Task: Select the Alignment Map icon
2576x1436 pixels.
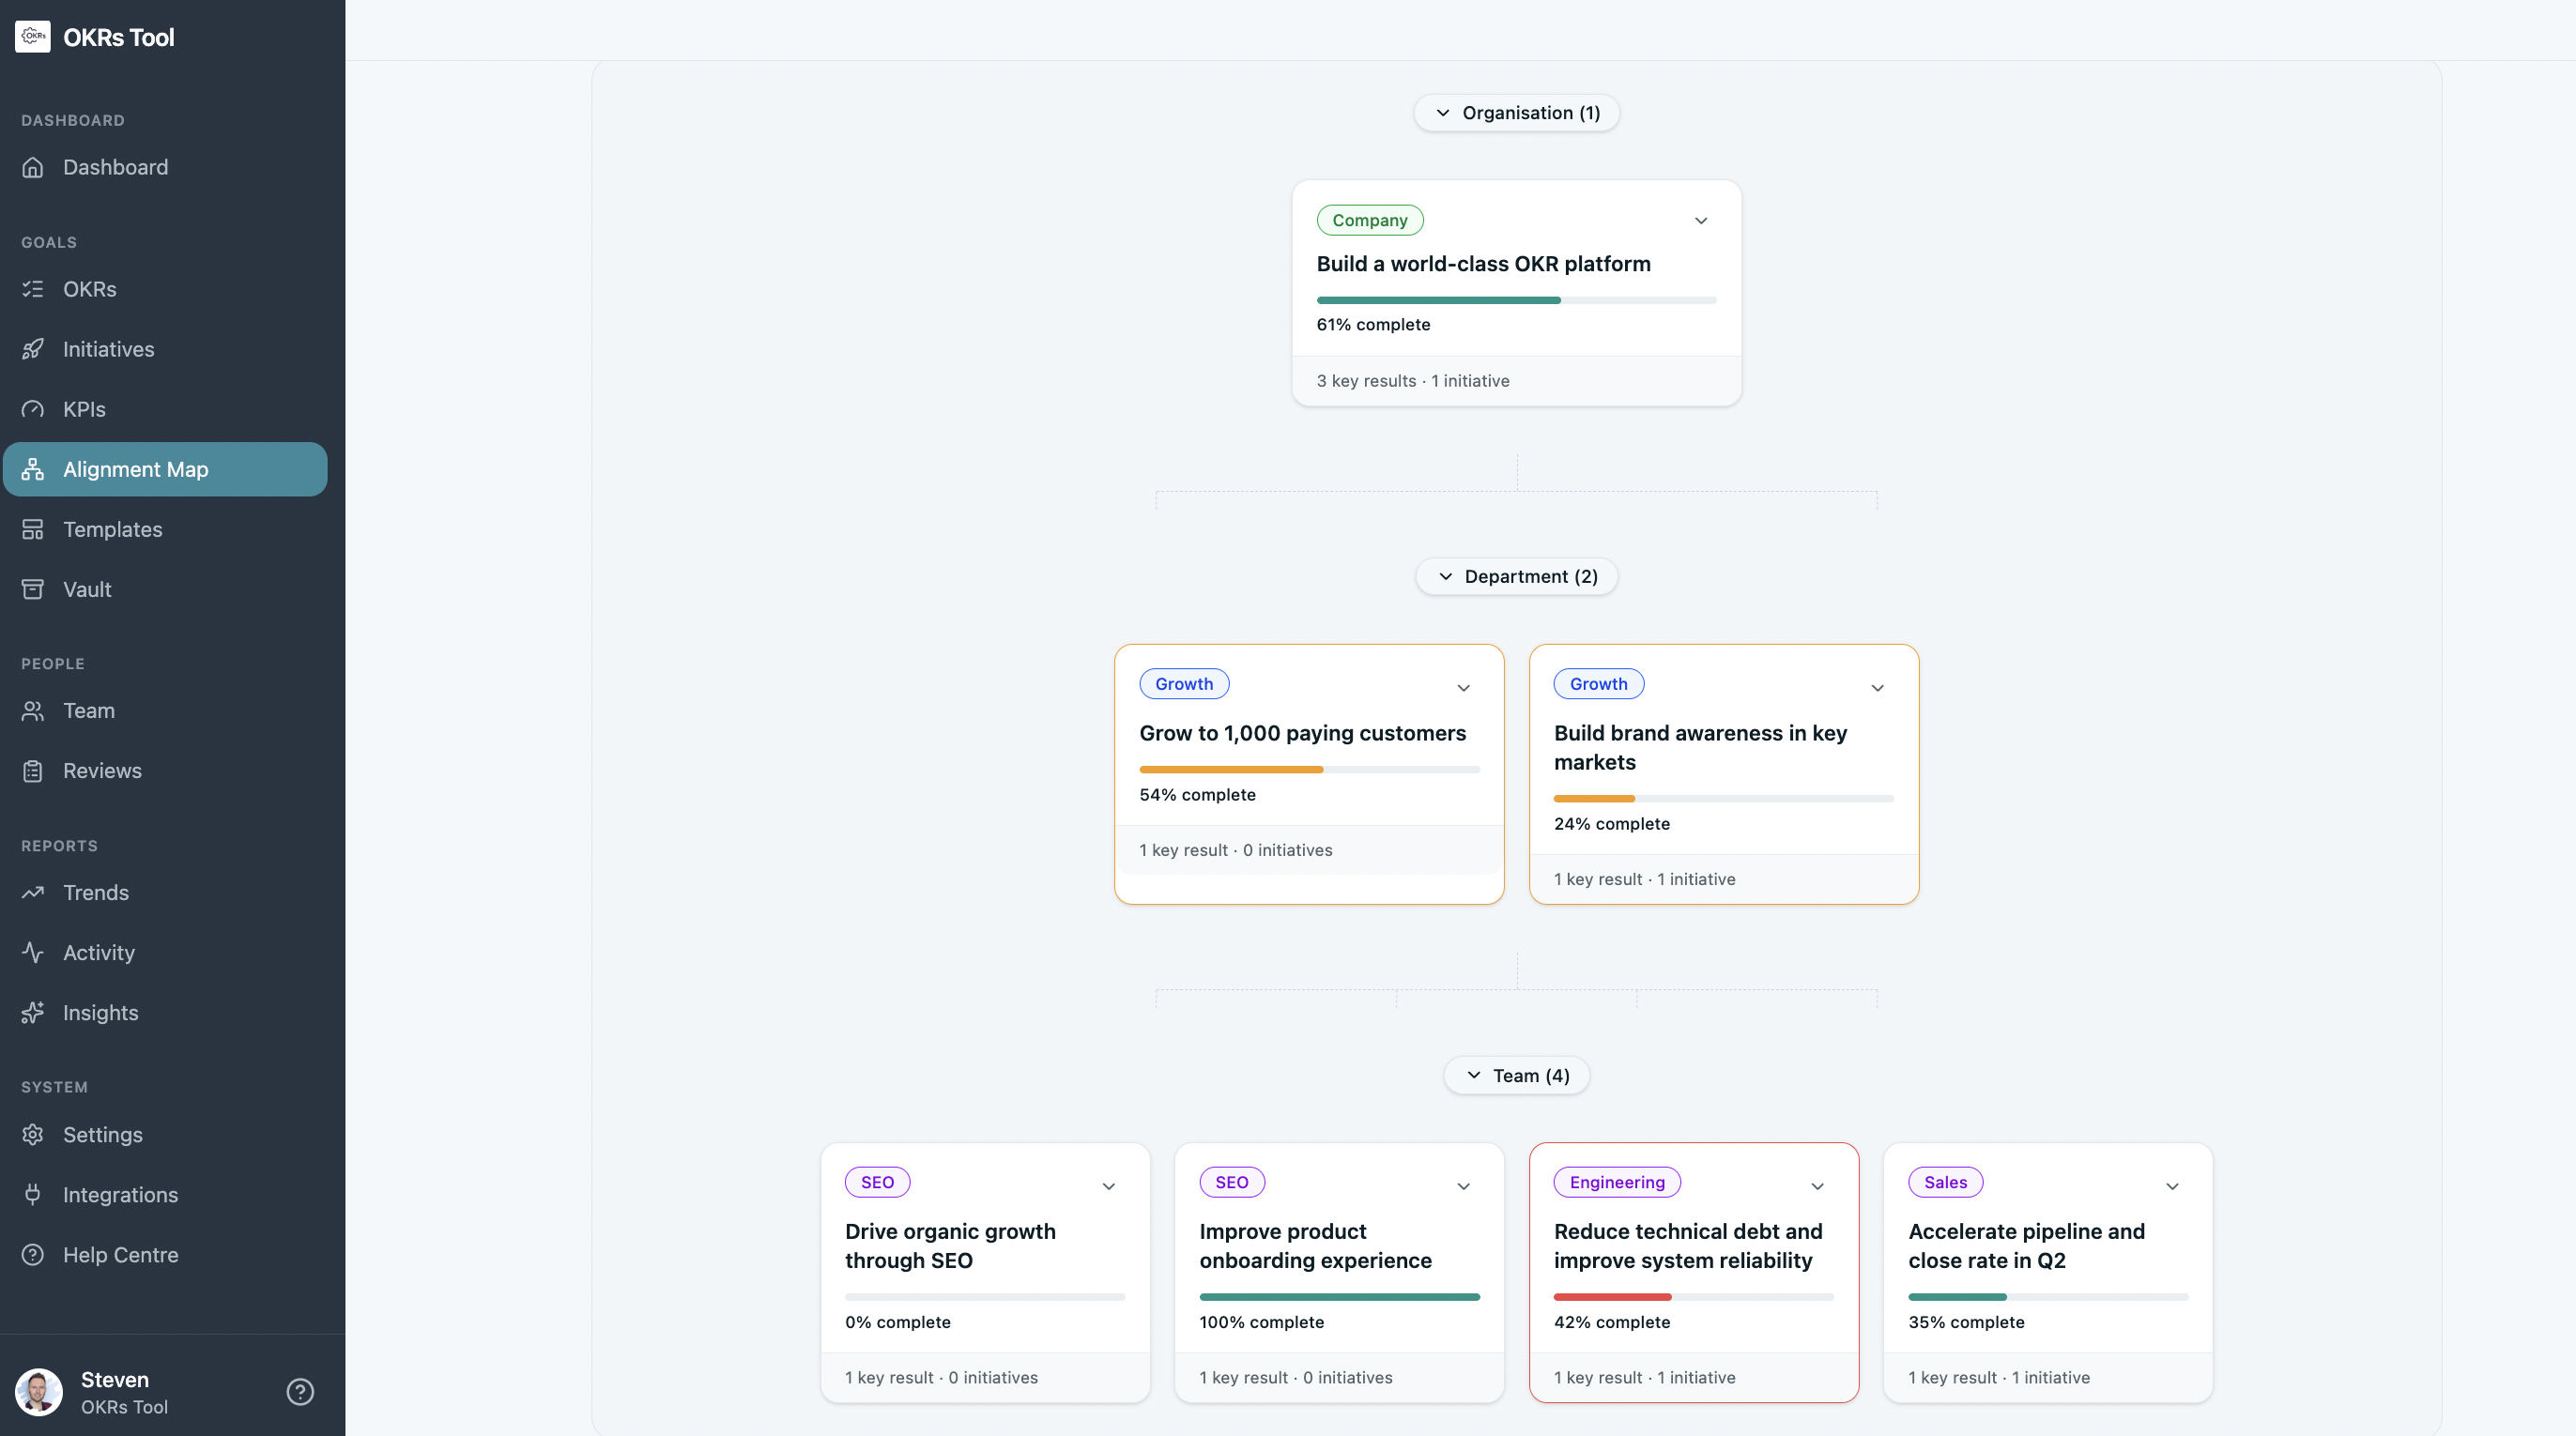Action: coord(33,469)
